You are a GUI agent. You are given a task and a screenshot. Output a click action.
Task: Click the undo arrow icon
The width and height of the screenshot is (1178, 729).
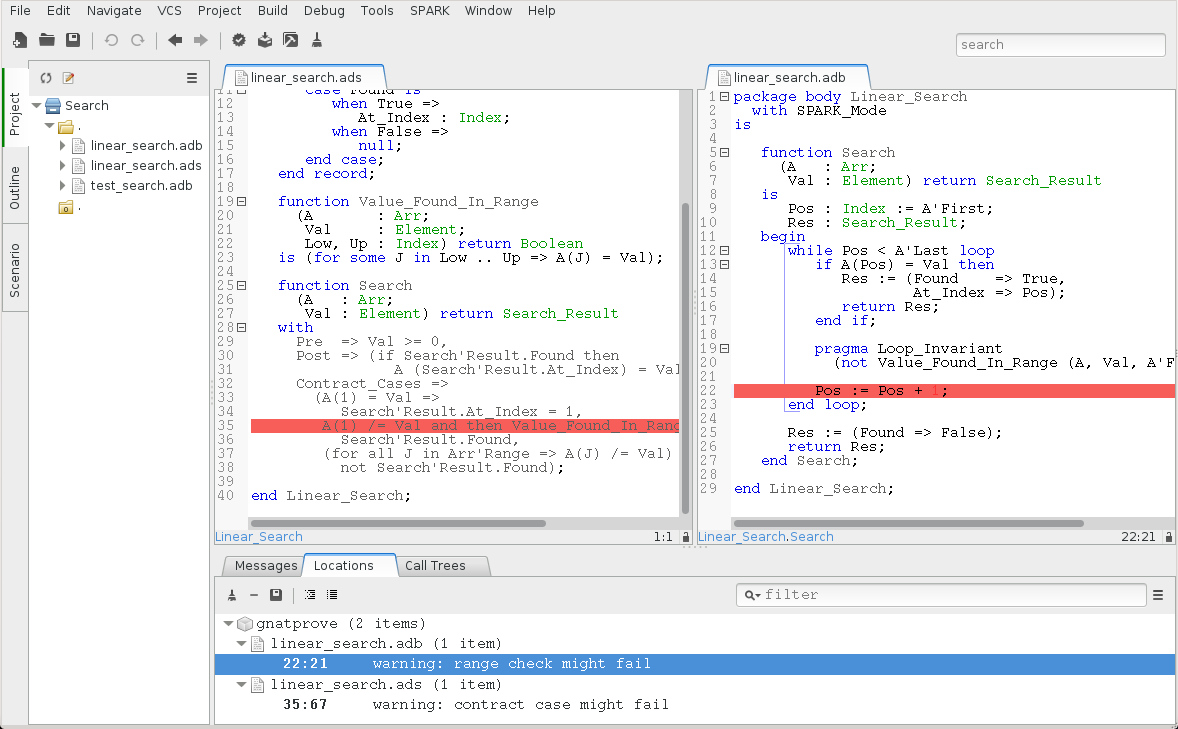pyautogui.click(x=111, y=40)
